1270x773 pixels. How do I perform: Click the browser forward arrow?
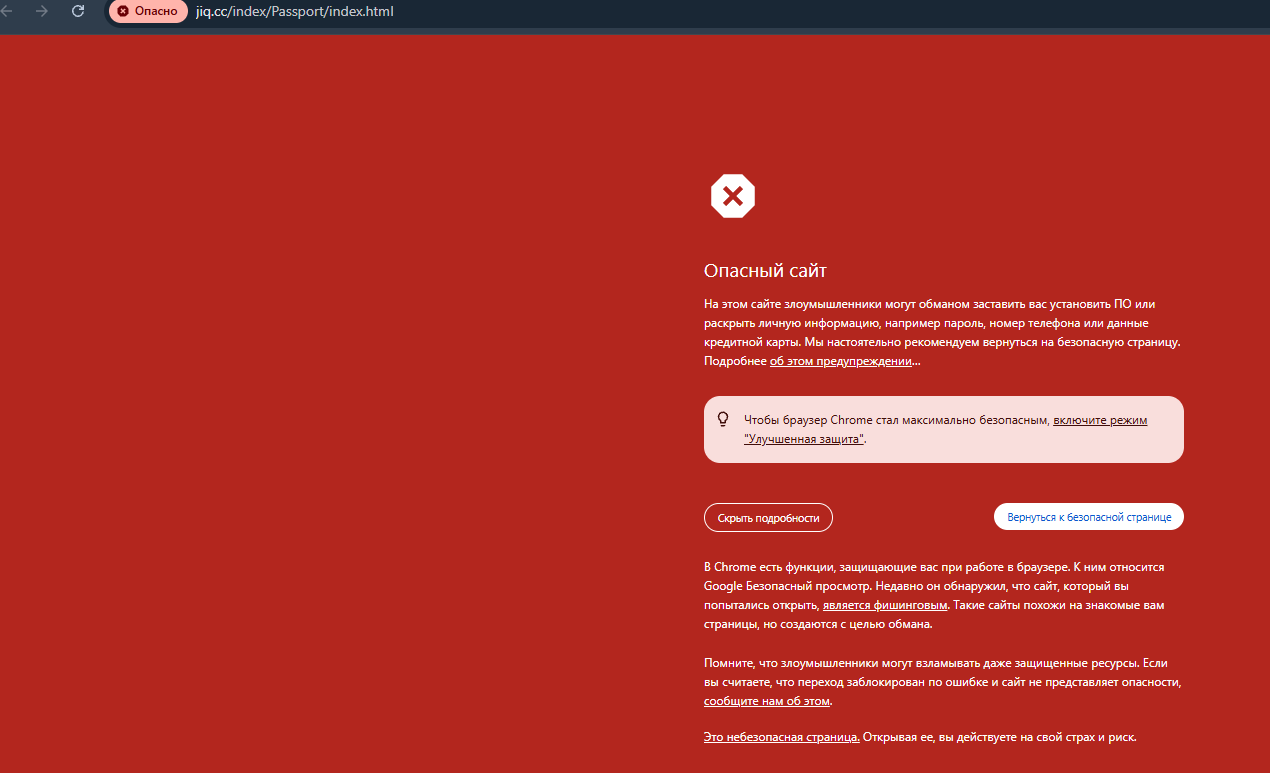point(42,11)
